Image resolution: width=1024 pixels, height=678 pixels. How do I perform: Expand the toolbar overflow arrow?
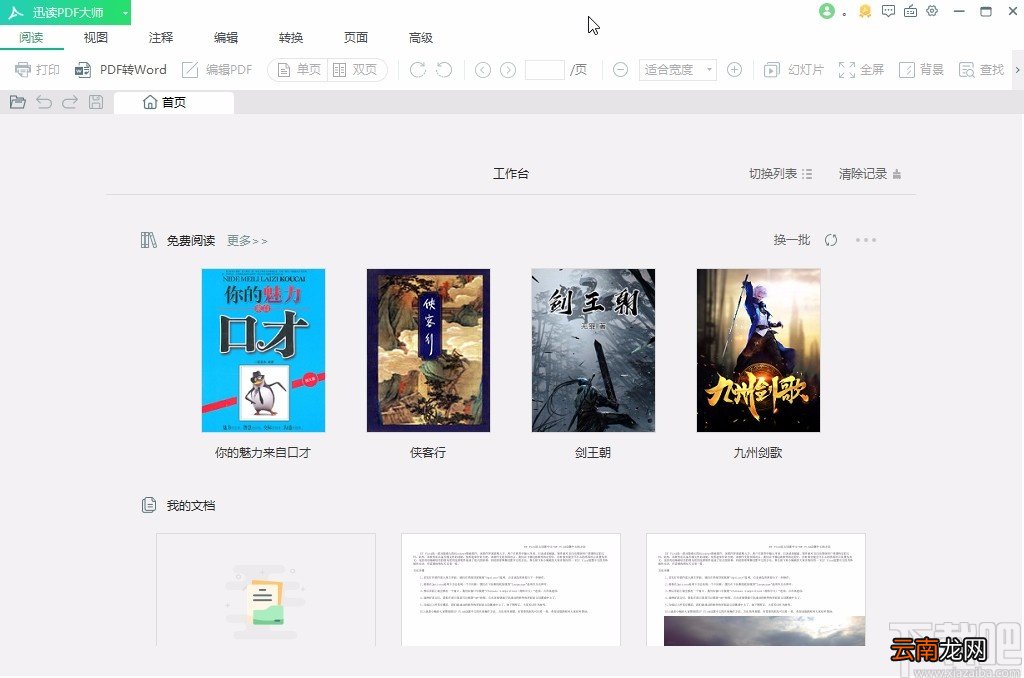coord(1017,69)
